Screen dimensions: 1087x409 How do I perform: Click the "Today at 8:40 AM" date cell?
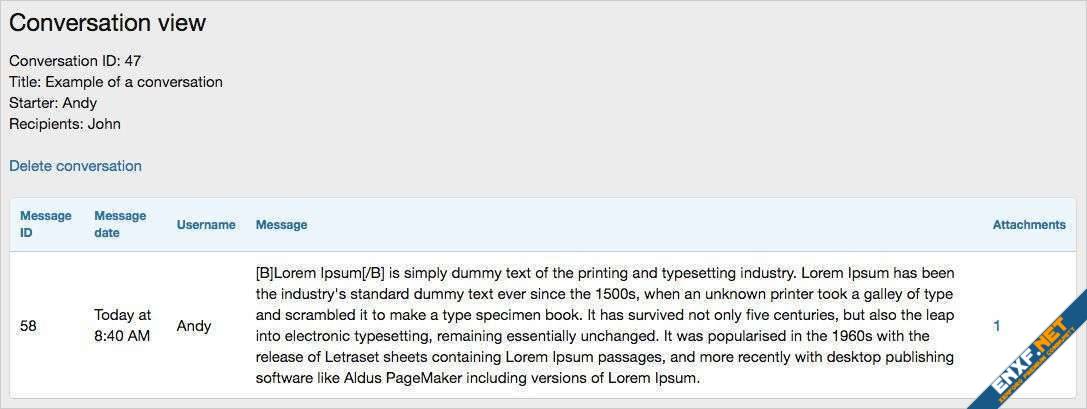[x=122, y=325]
